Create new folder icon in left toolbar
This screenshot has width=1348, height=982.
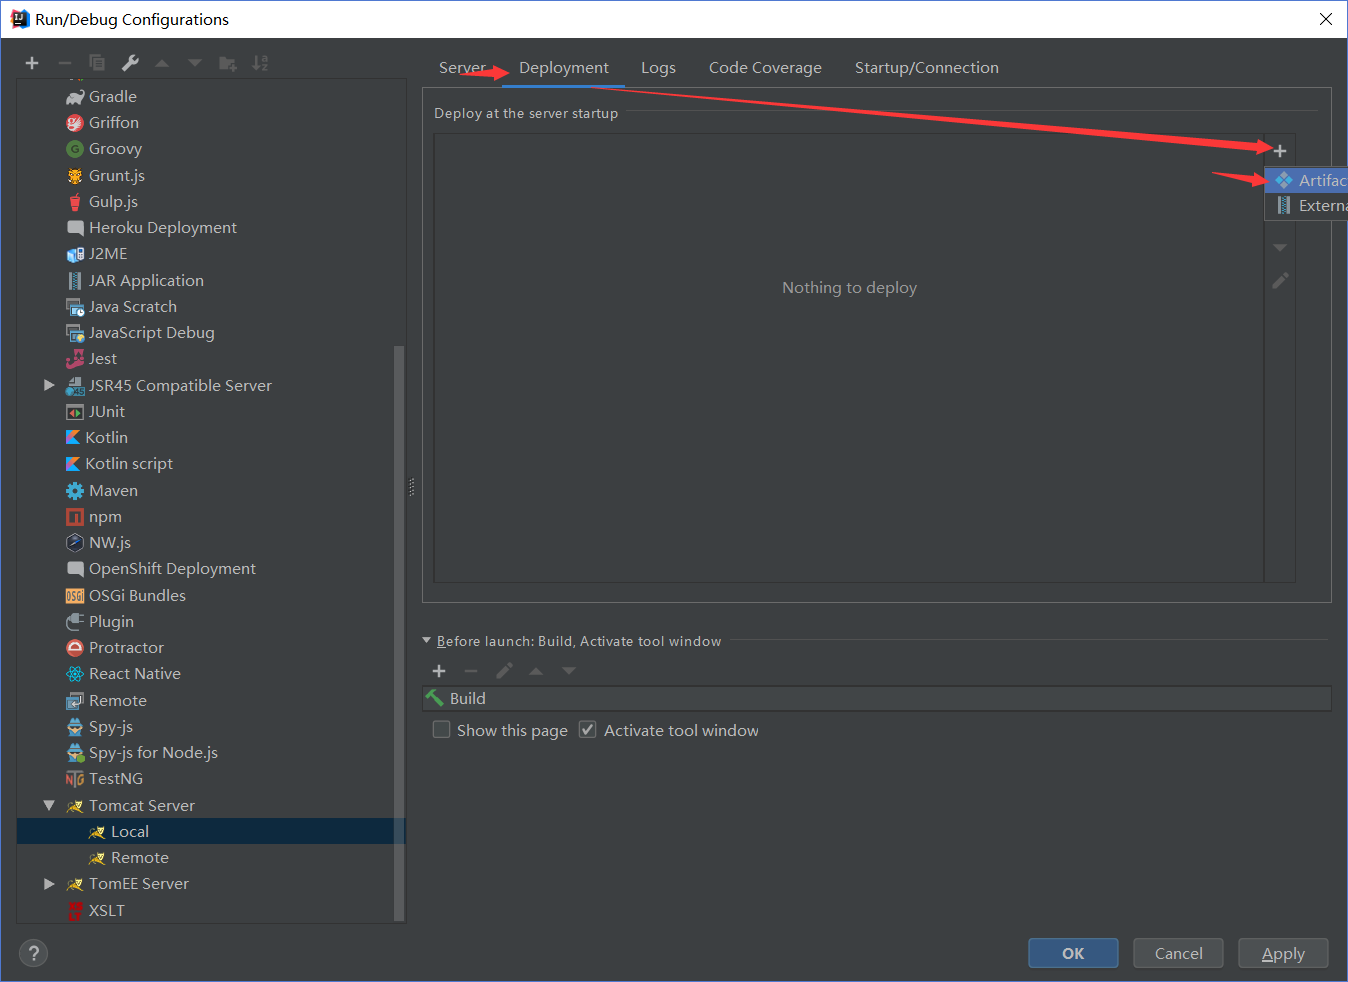228,63
